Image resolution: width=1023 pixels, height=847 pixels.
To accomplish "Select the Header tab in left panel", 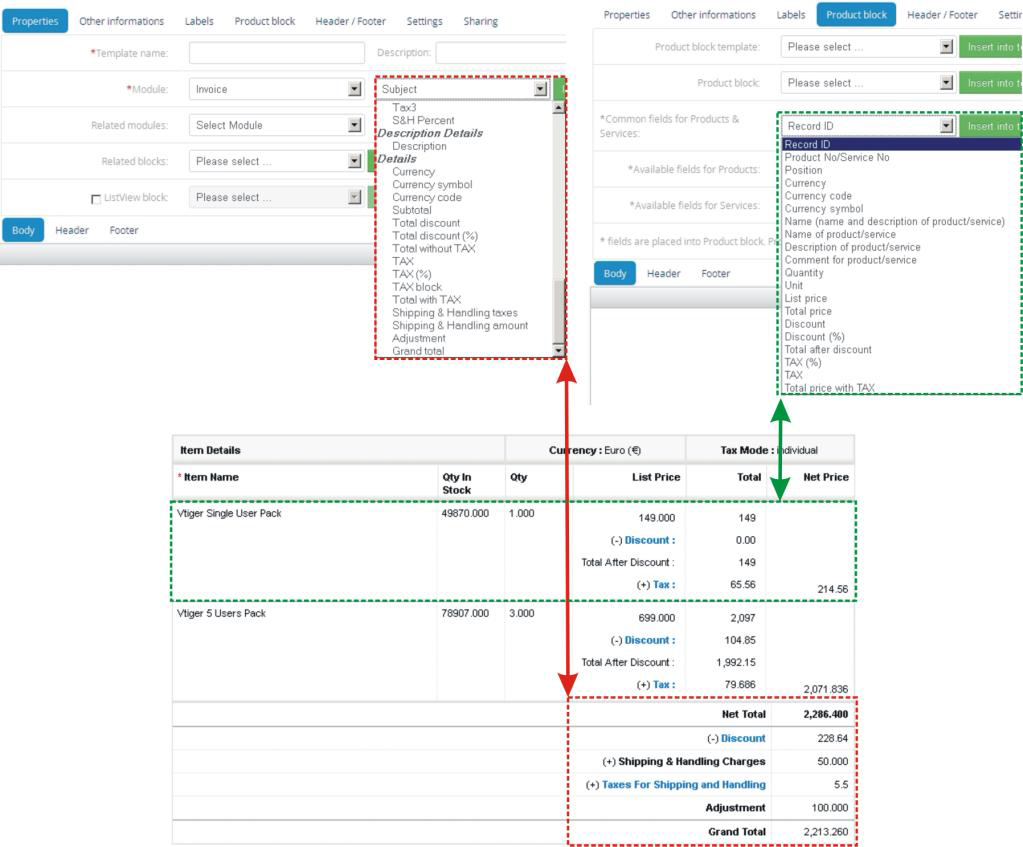I will pyautogui.click(x=72, y=230).
